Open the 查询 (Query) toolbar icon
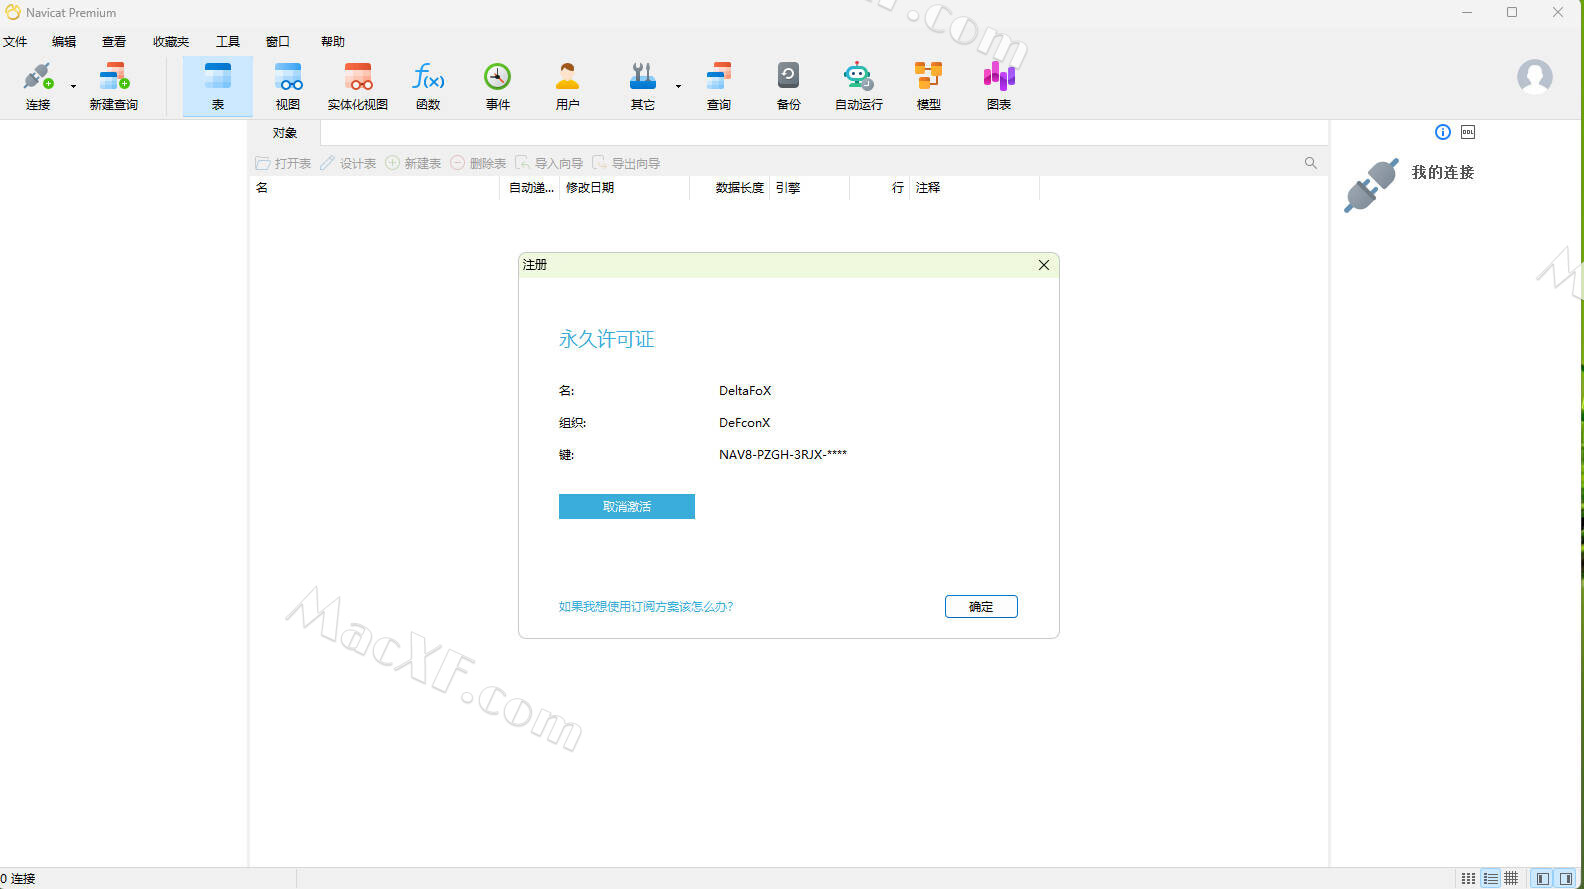The height and width of the screenshot is (889, 1584). (x=719, y=86)
